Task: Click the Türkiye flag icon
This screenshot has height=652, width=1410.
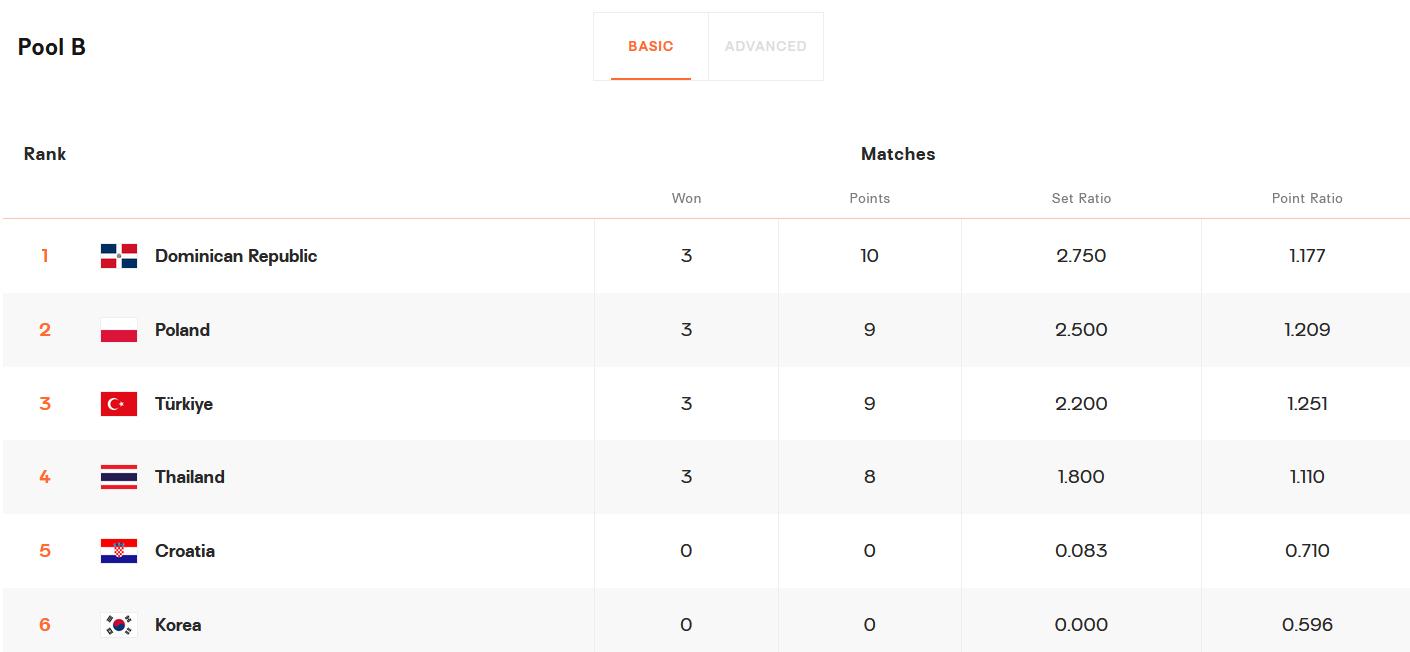Action: (119, 404)
